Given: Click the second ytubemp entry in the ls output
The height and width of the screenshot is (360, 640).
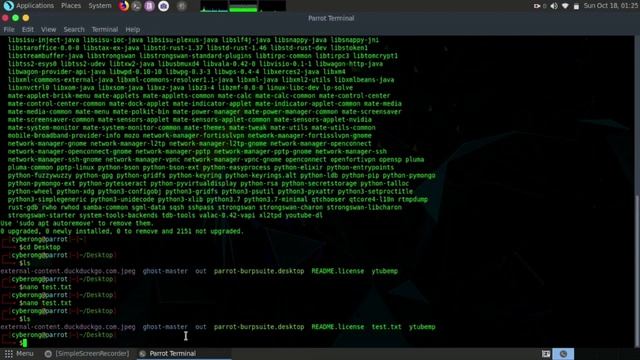Looking at the screenshot, I should pos(422,327).
